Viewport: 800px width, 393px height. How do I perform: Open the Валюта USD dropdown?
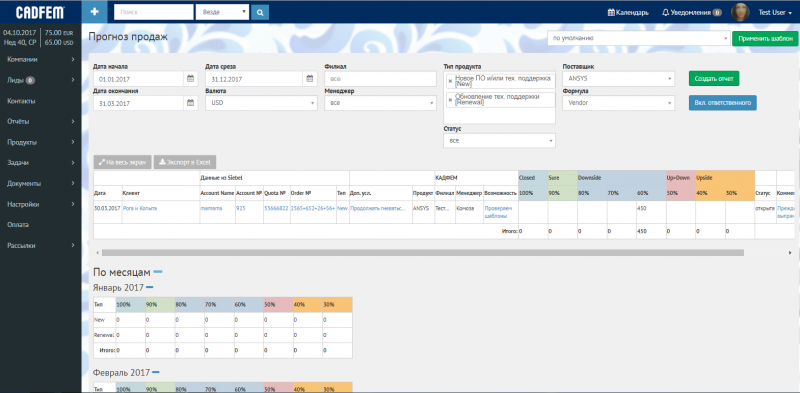coord(261,103)
